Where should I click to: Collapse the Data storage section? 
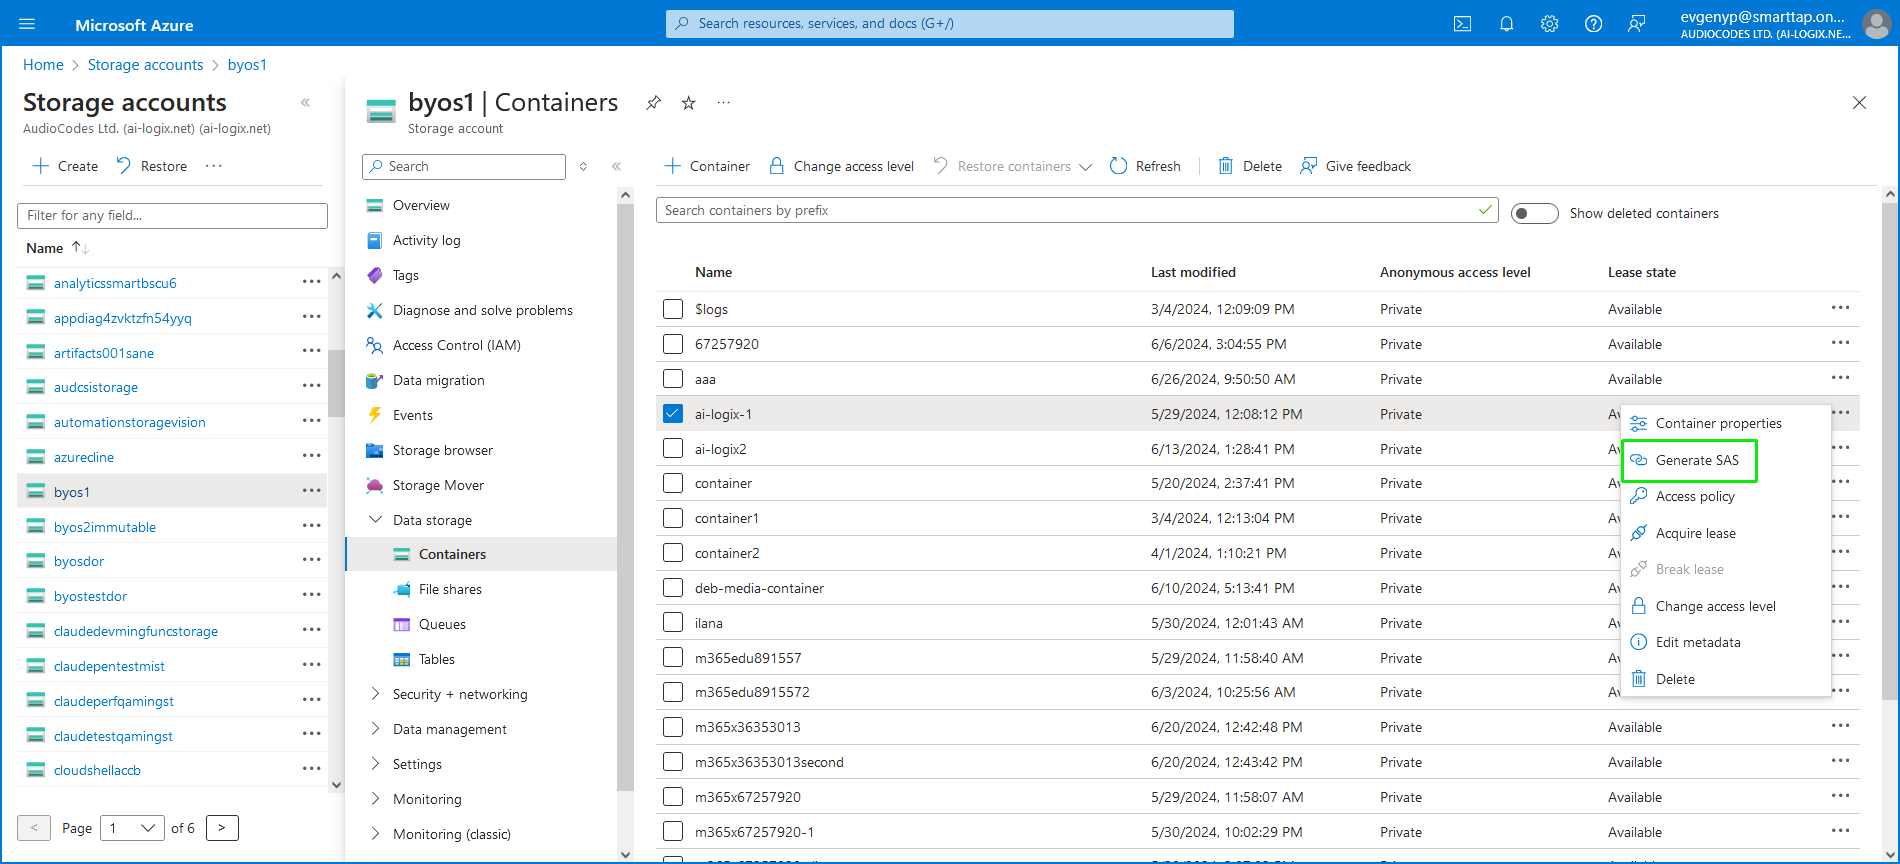[x=375, y=520]
